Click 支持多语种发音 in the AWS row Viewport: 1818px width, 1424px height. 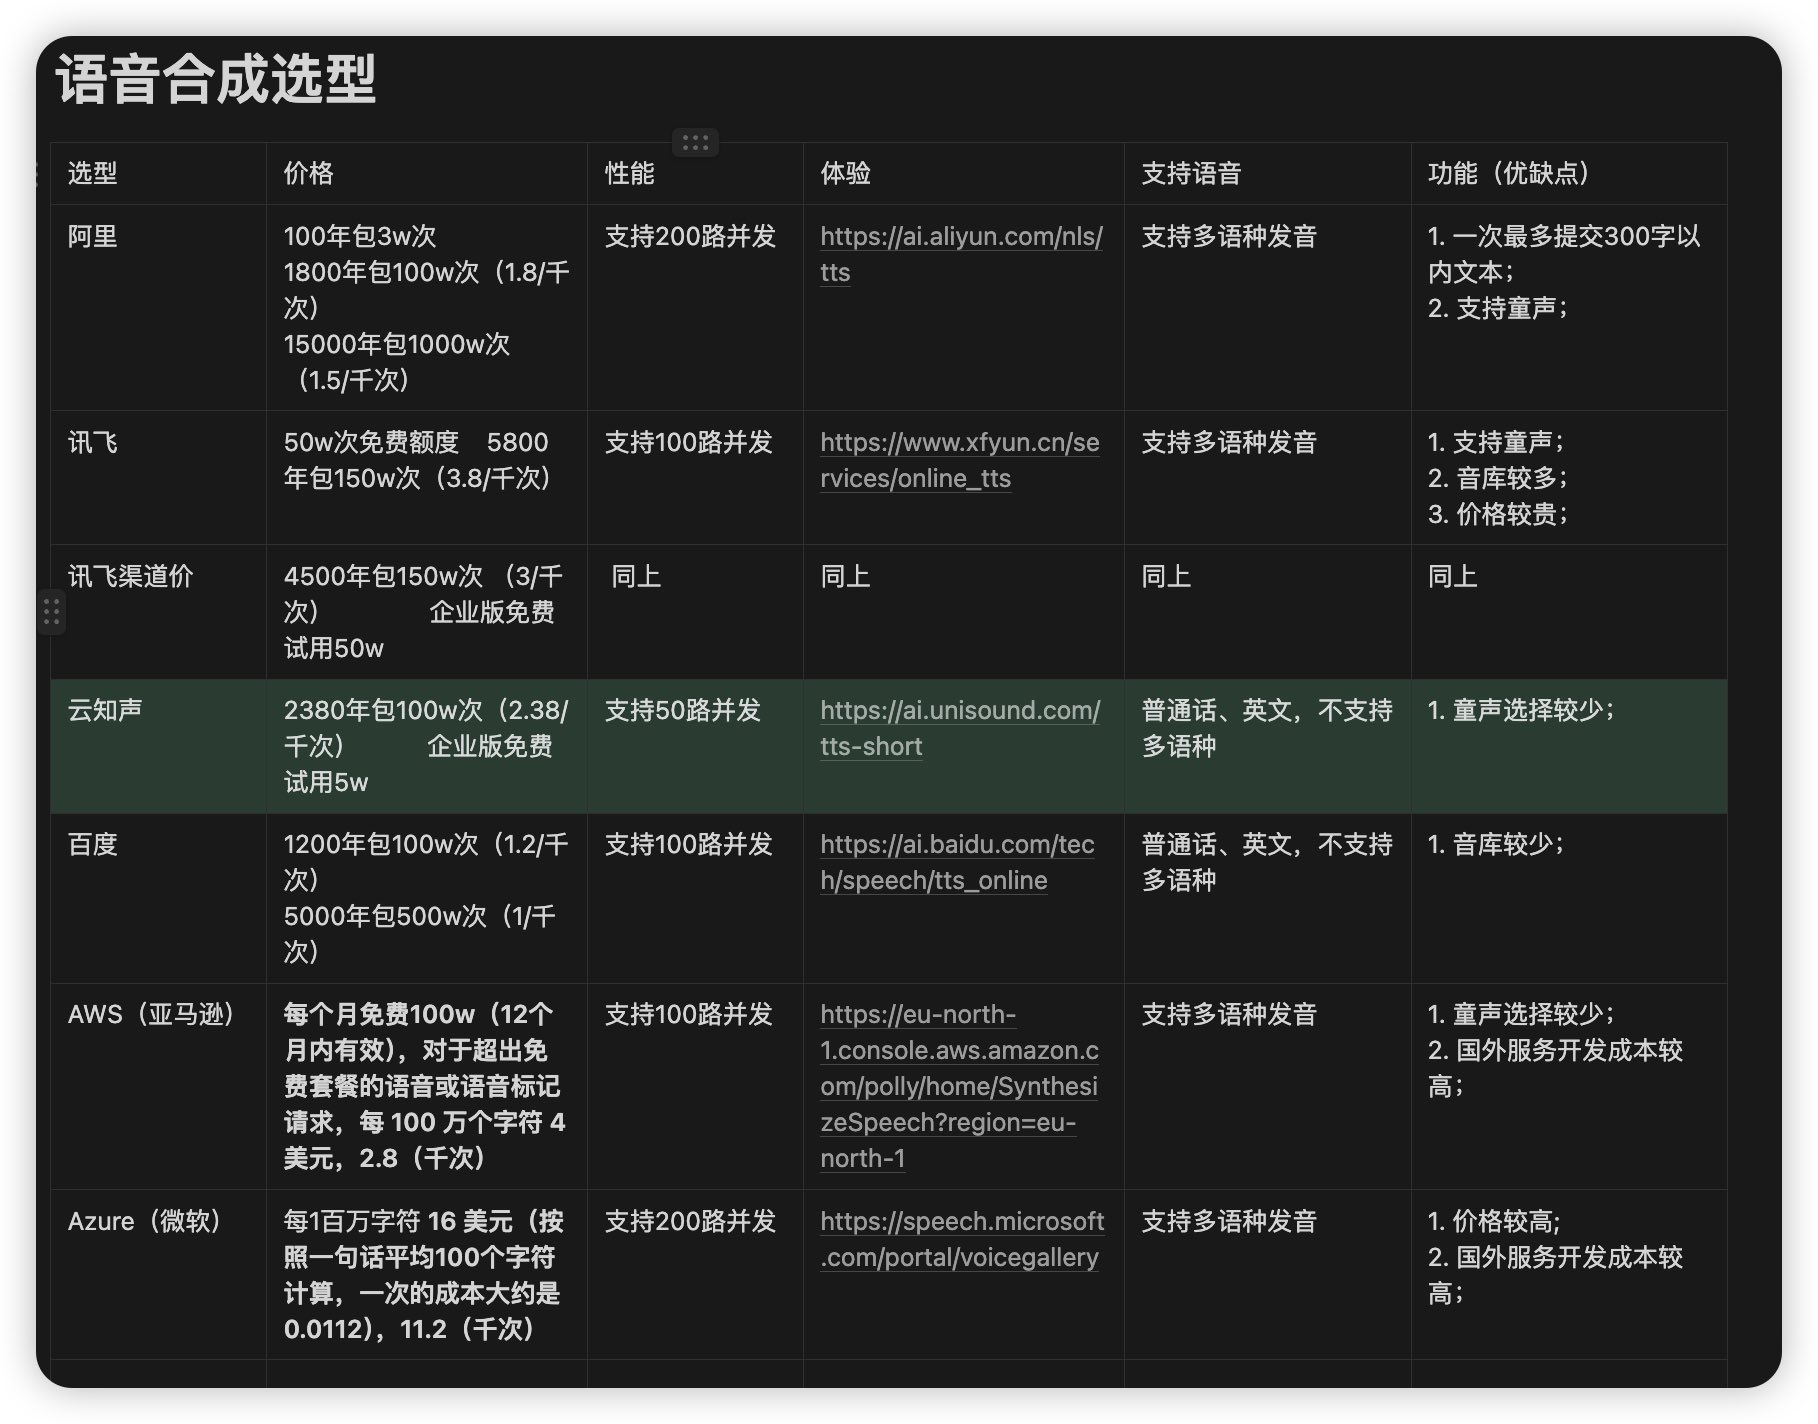pyautogui.click(x=1229, y=1015)
